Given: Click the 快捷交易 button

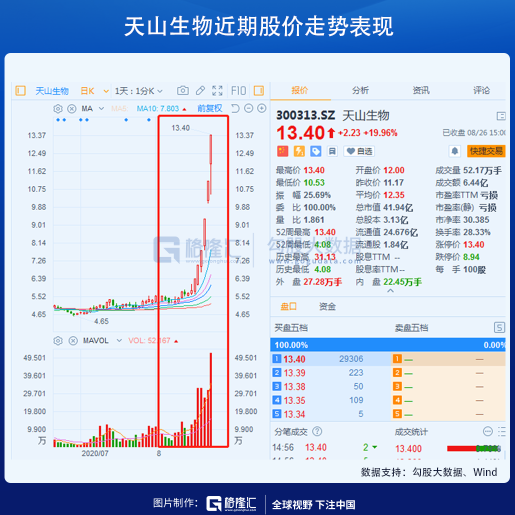Looking at the screenshot, I should 486,151.
